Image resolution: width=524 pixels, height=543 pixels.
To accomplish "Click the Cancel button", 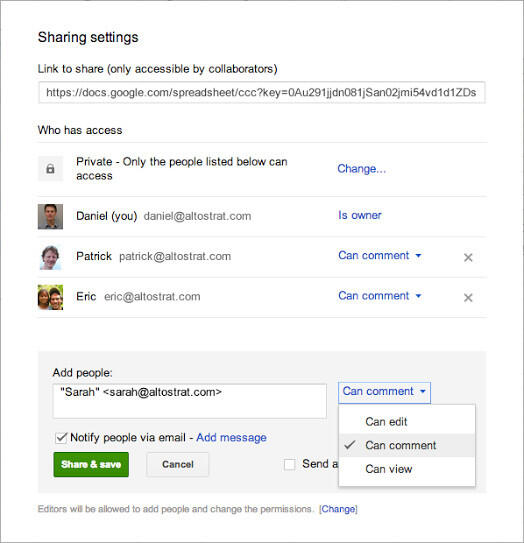I will pos(178,464).
